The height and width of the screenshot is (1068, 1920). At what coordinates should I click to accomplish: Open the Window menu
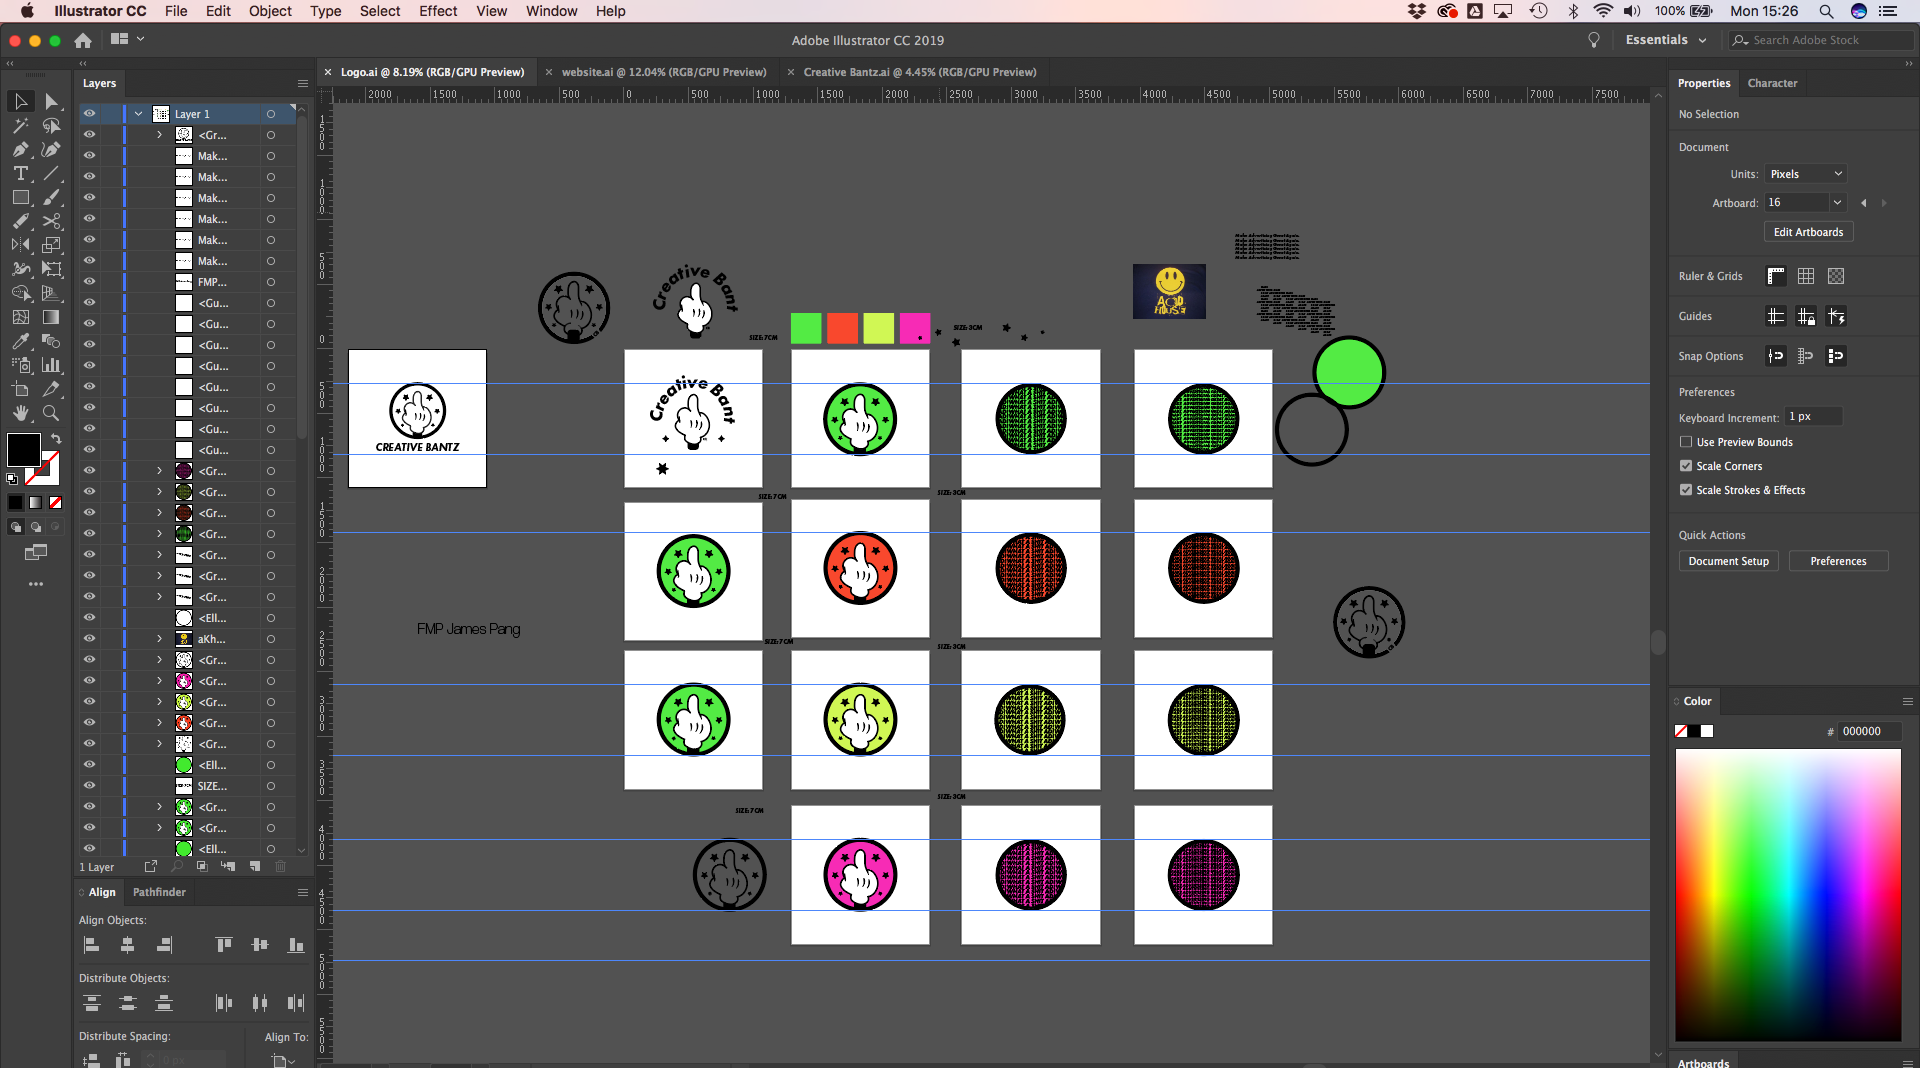(x=551, y=11)
